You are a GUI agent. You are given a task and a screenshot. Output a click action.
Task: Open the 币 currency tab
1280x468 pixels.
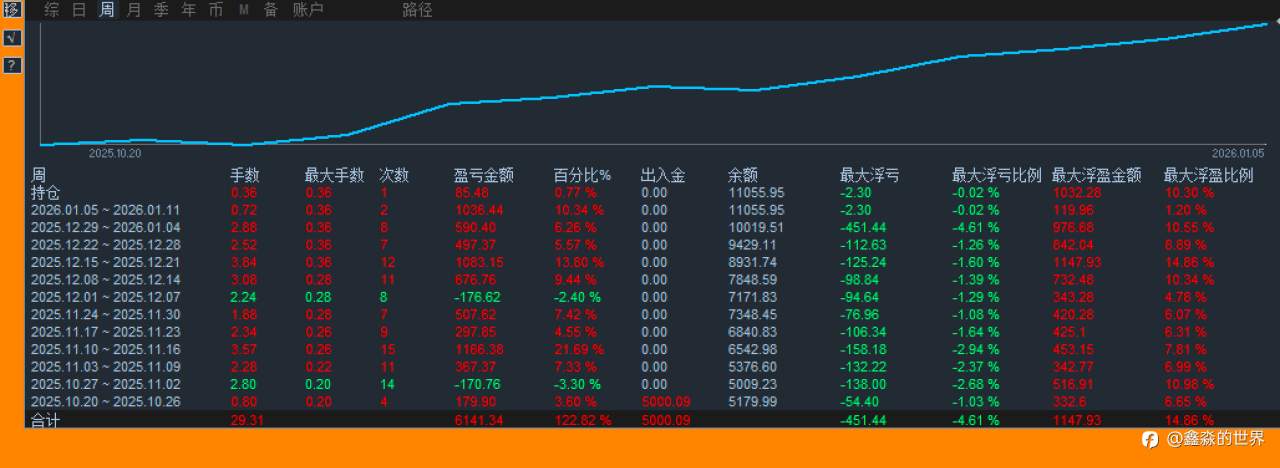(216, 10)
